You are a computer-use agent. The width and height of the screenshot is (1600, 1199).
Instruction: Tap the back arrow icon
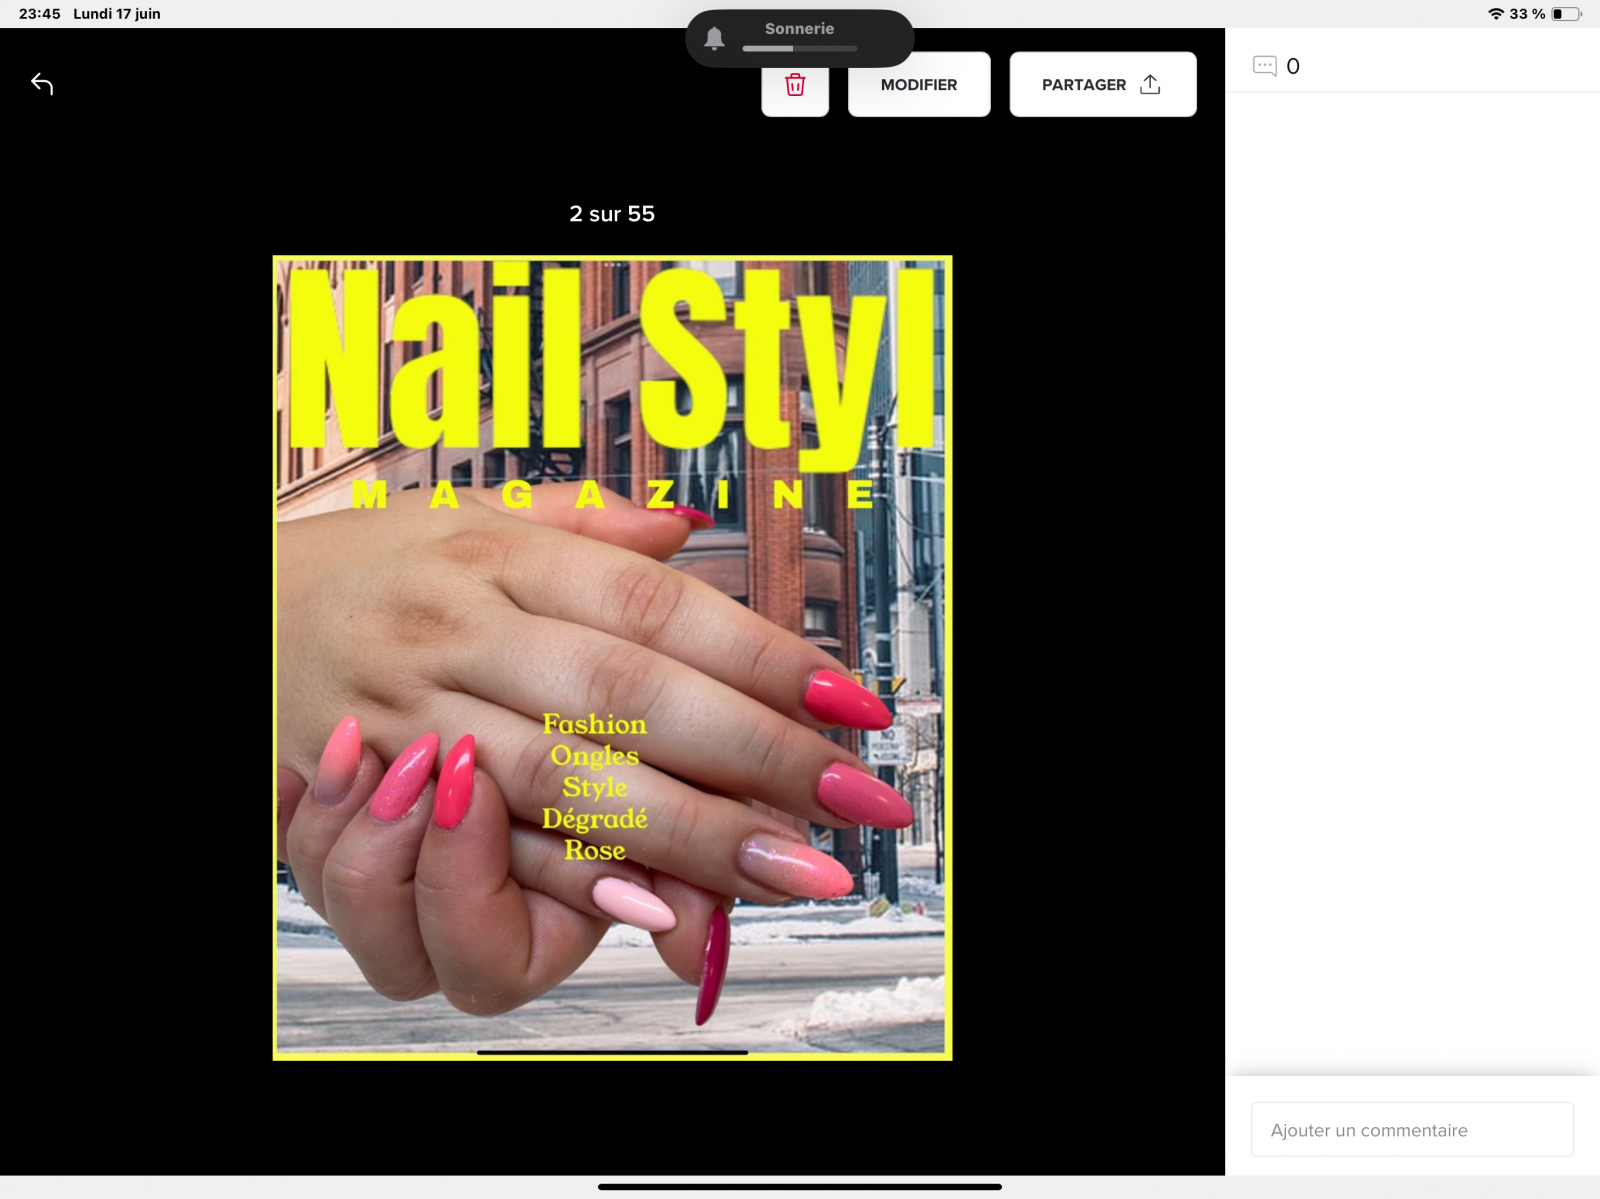pos(42,84)
